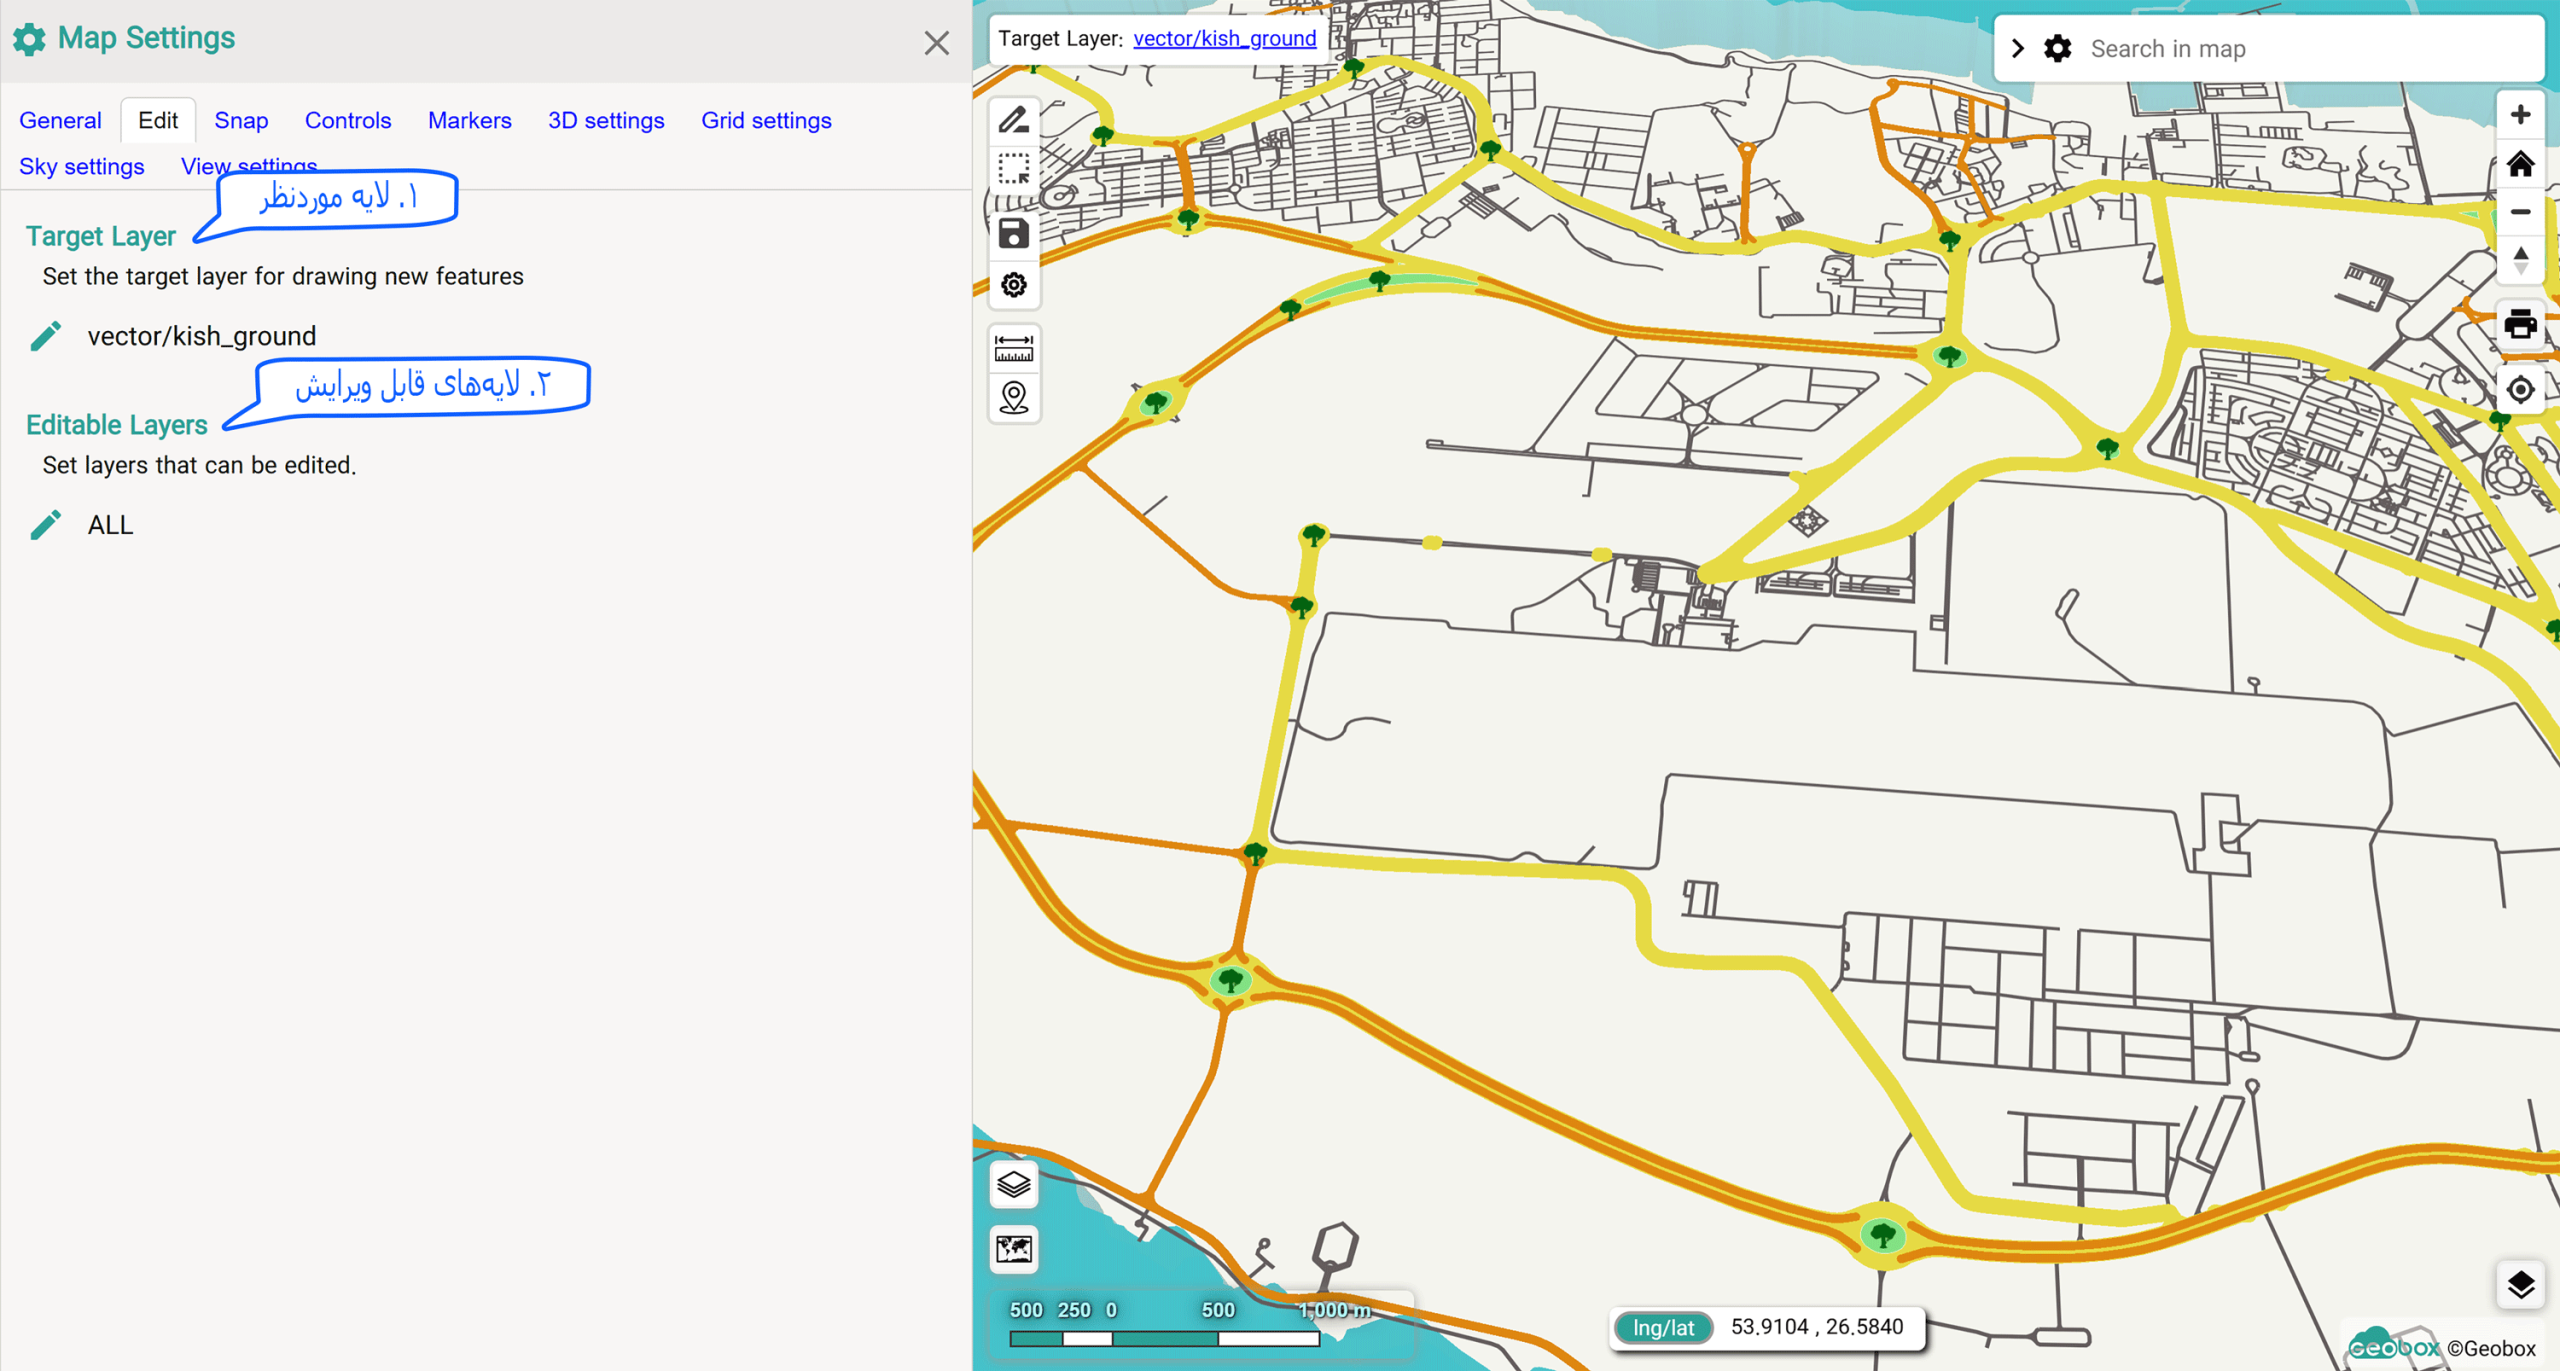Edit editable layers ALL pencil icon
Image resolution: width=2560 pixels, height=1371 pixels.
tap(45, 525)
